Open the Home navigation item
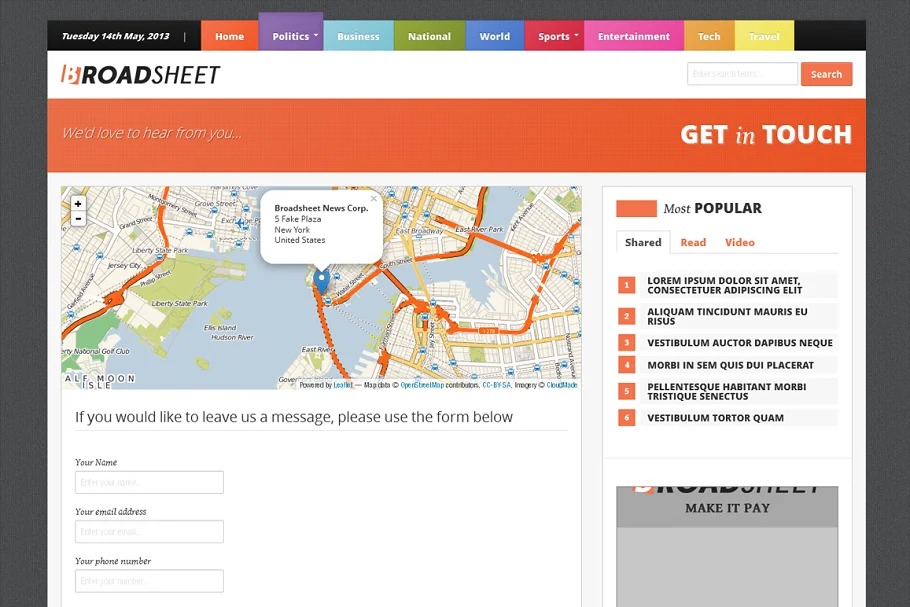The height and width of the screenshot is (607, 910). coord(229,36)
